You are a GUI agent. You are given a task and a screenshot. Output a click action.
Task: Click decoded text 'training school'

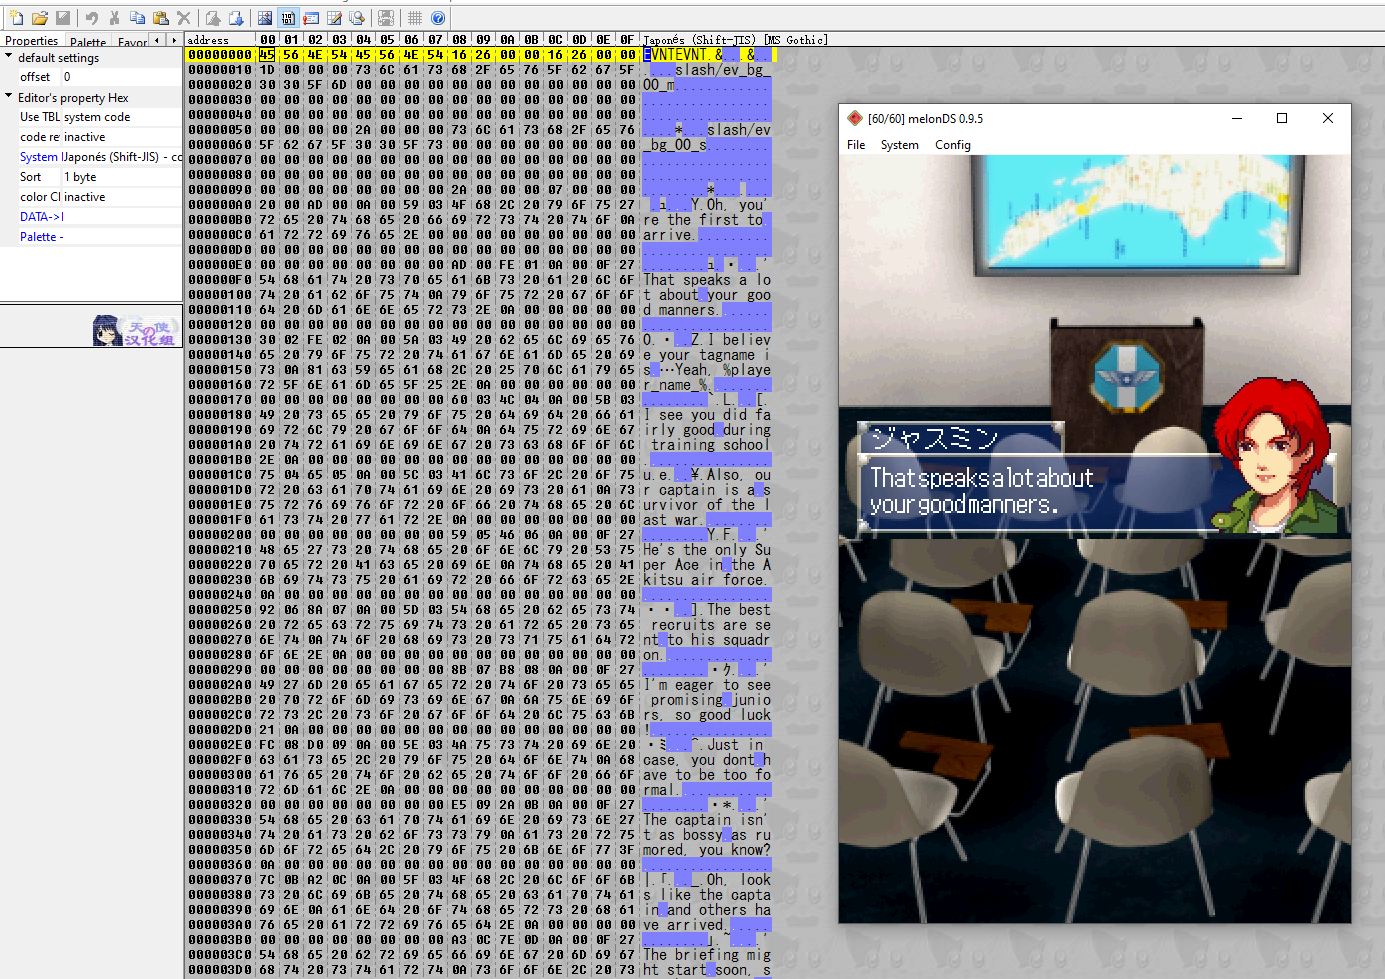[711, 445]
